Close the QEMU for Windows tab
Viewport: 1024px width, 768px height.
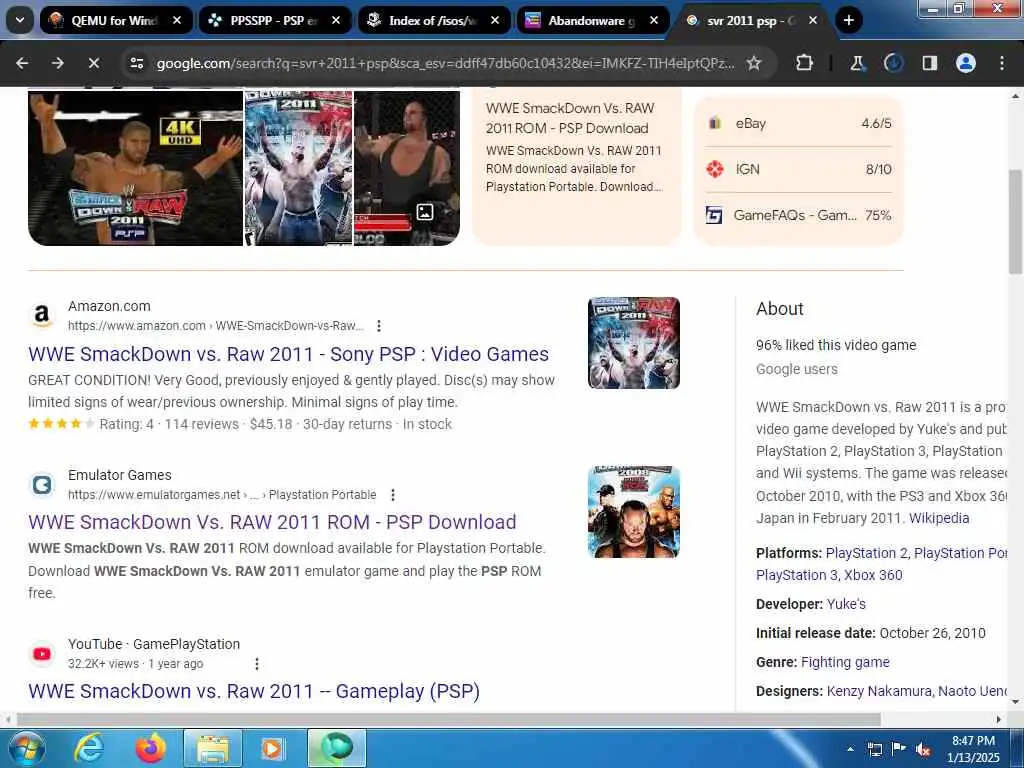[x=177, y=21]
